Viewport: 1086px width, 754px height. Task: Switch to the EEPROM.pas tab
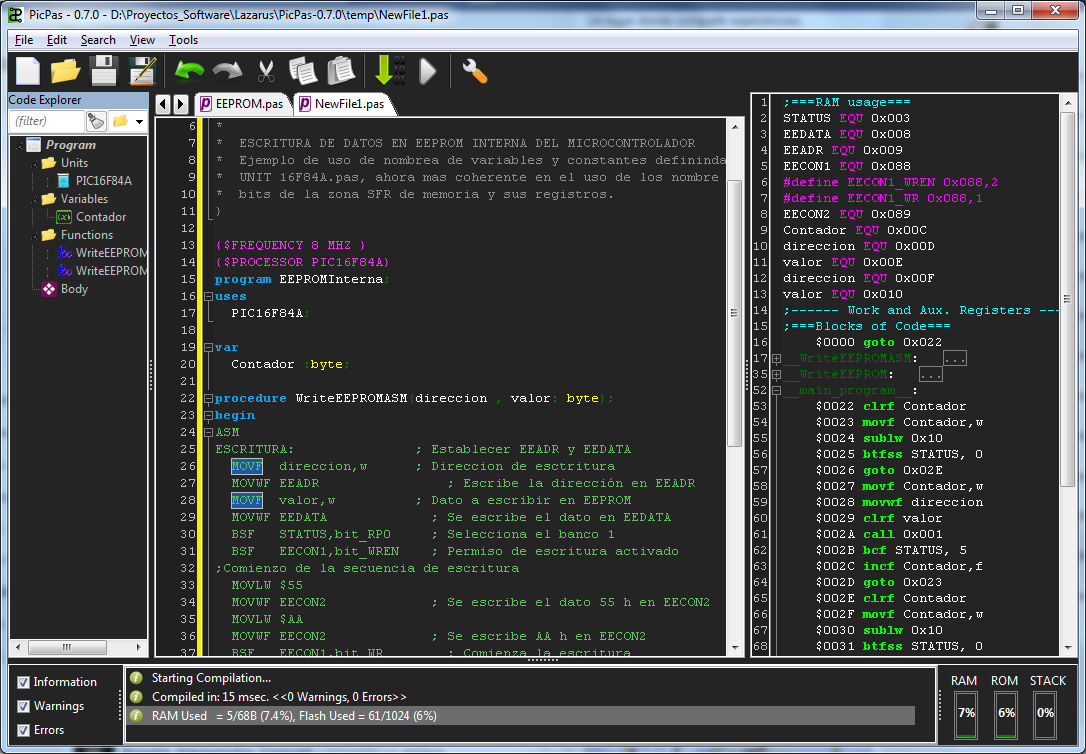(x=242, y=104)
